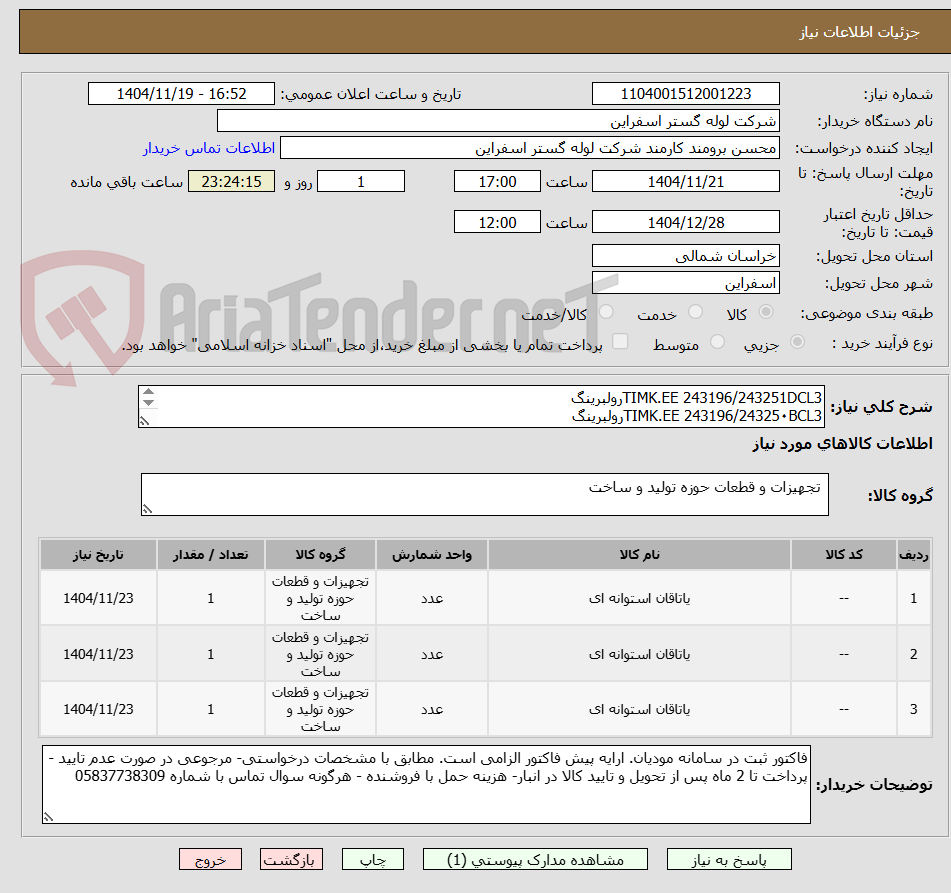Click the تاریخ نیاز column header
The height and width of the screenshot is (893, 951).
click(x=98, y=554)
